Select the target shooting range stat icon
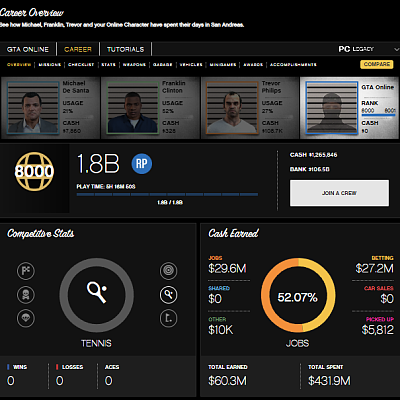The width and height of the screenshot is (400, 400). (x=169, y=271)
